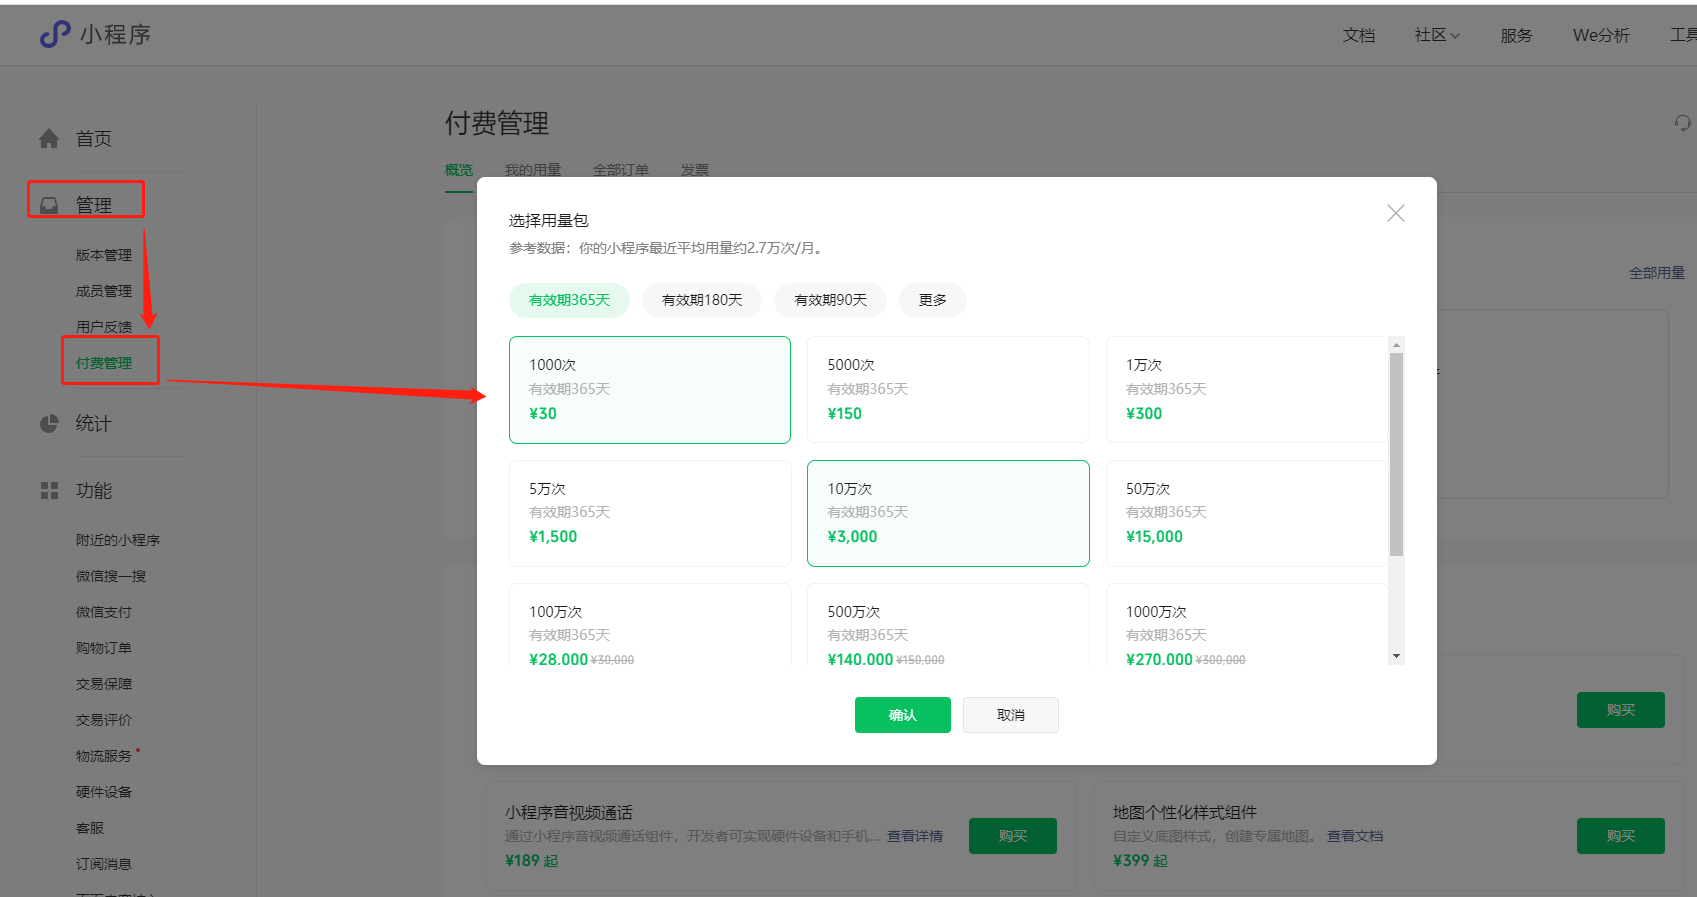This screenshot has height=897, width=1697.
Task: Select the 5000次 ¥150 package
Action: point(947,389)
